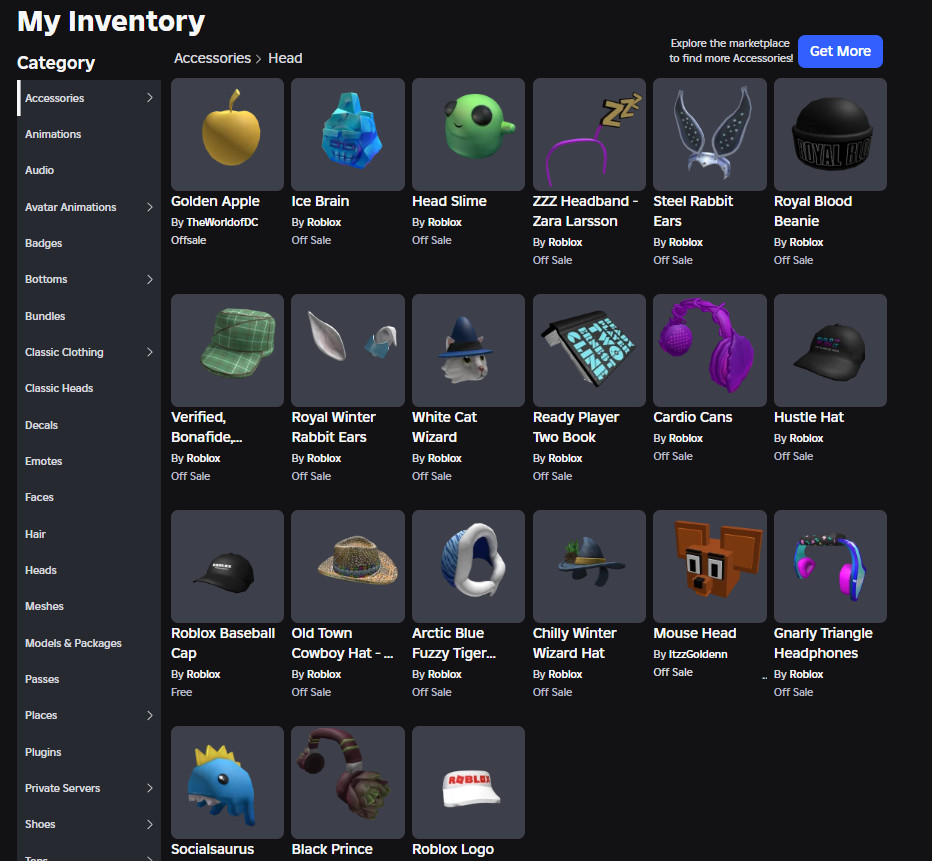Viewport: 932px width, 861px height.
Task: Open the Royal Blood Beanie thumbnail
Action: [x=830, y=134]
